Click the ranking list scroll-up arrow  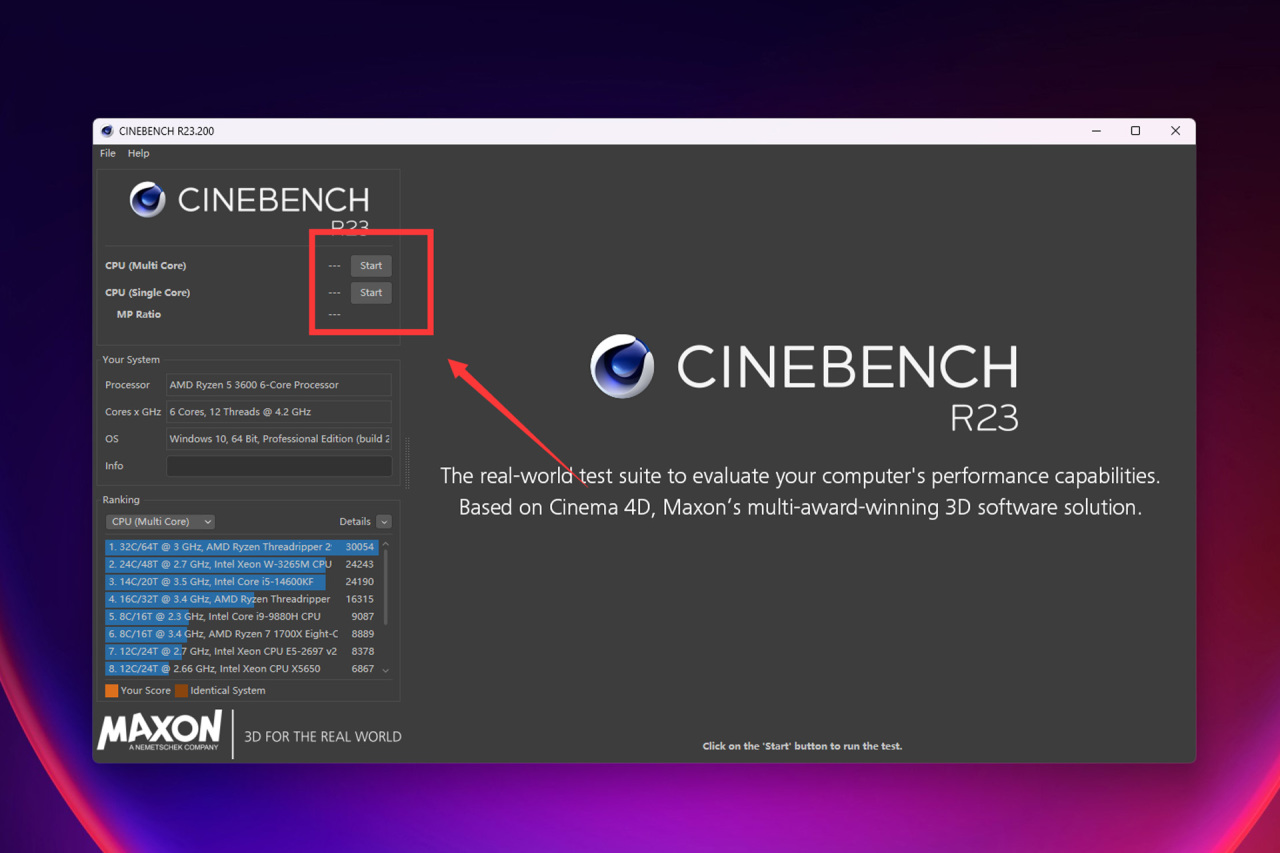386,545
